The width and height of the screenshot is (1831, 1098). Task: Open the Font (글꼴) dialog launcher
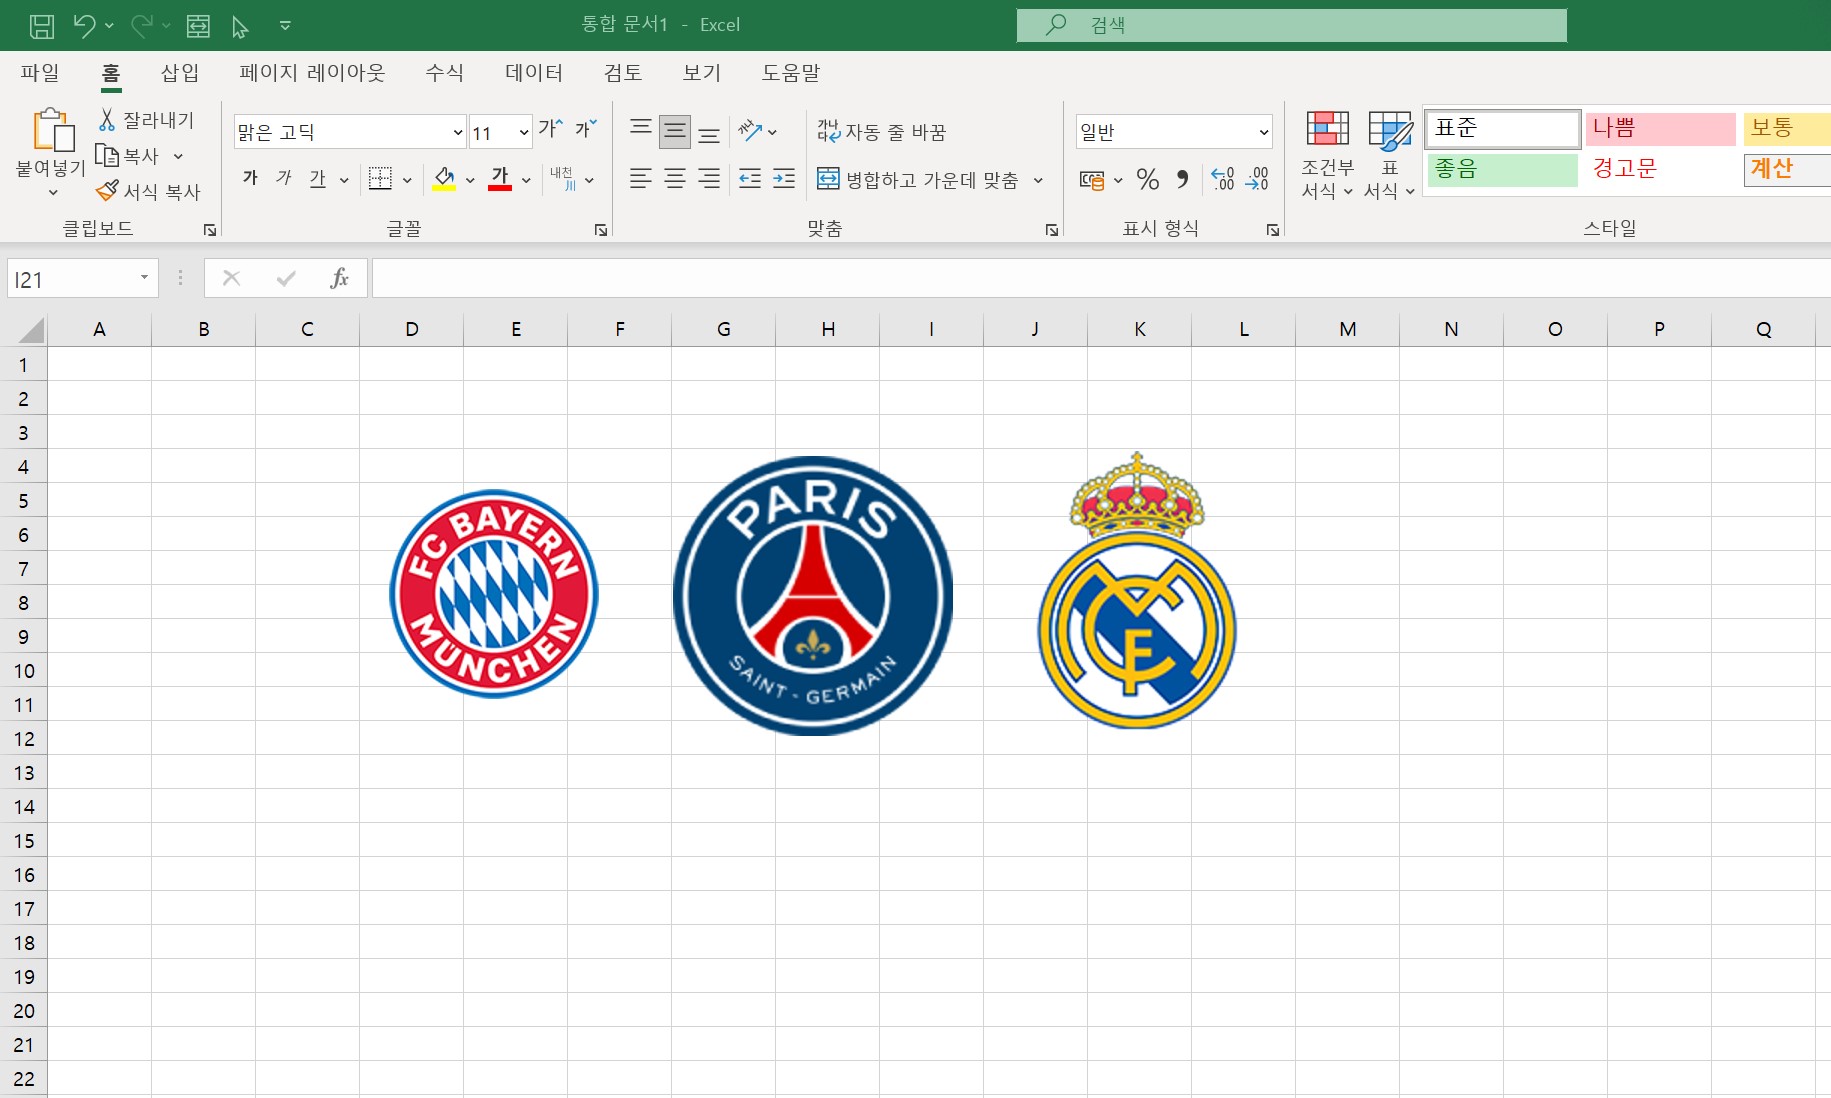(x=600, y=230)
